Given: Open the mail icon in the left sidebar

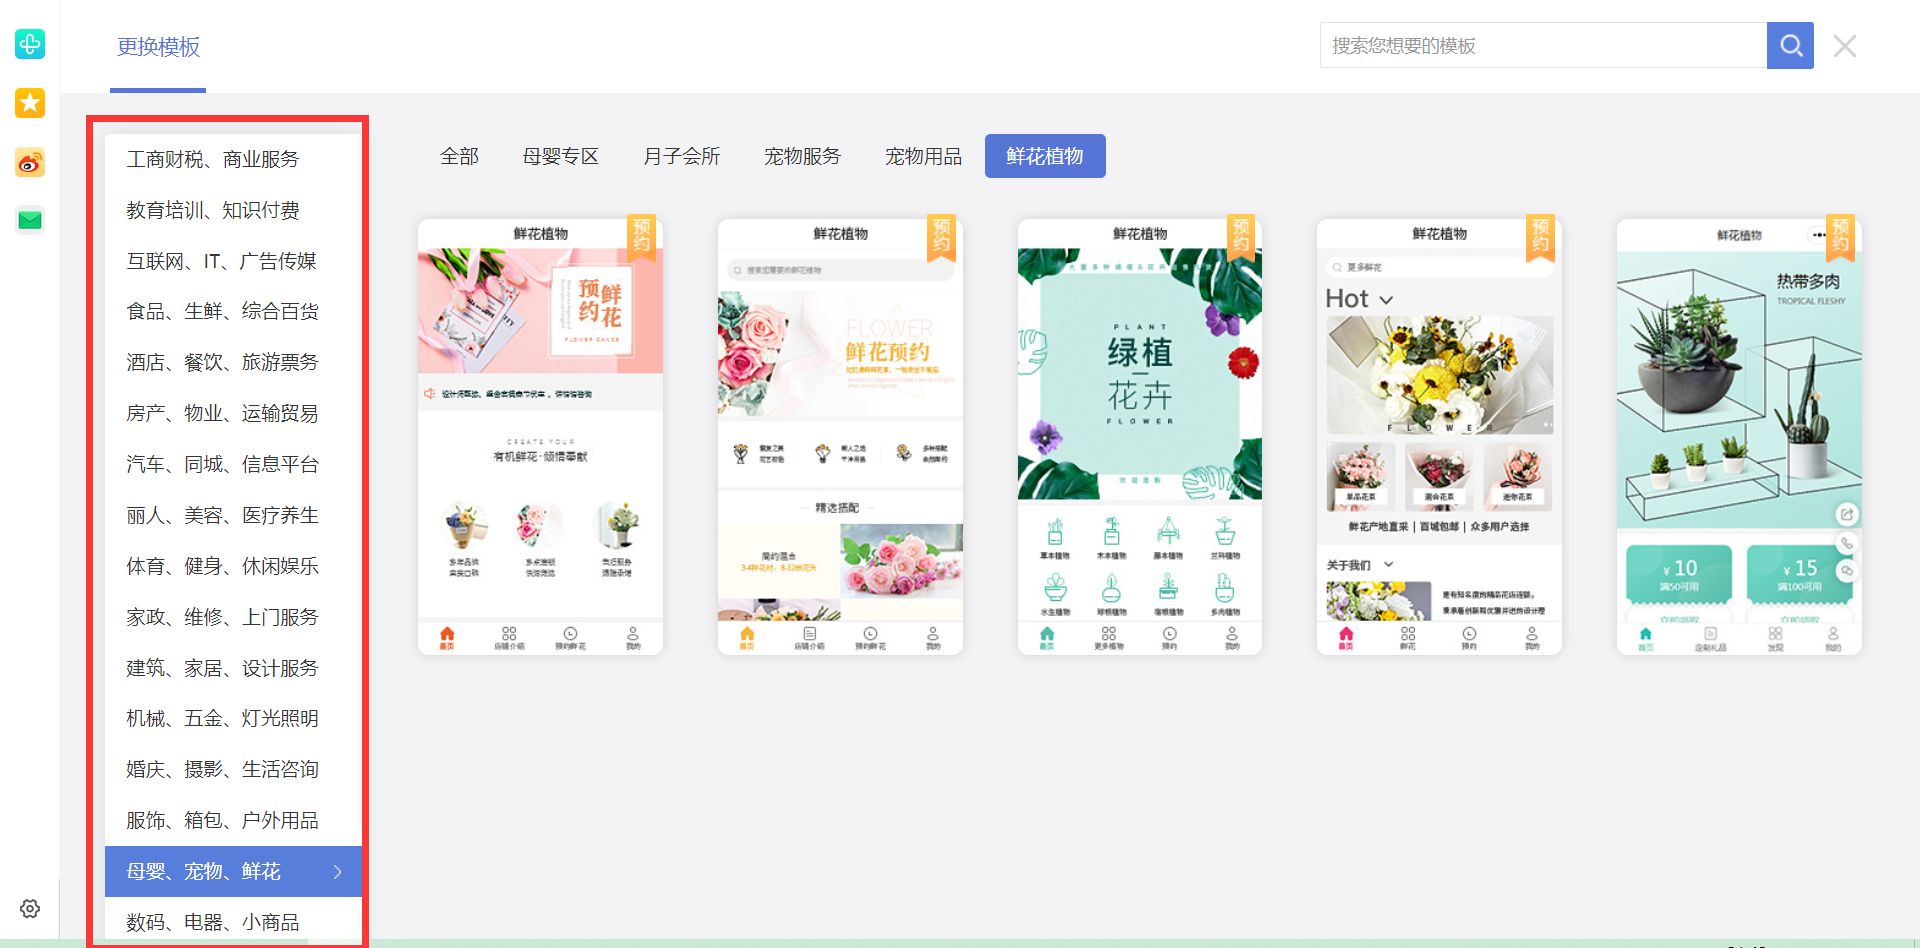Looking at the screenshot, I should tap(29, 219).
